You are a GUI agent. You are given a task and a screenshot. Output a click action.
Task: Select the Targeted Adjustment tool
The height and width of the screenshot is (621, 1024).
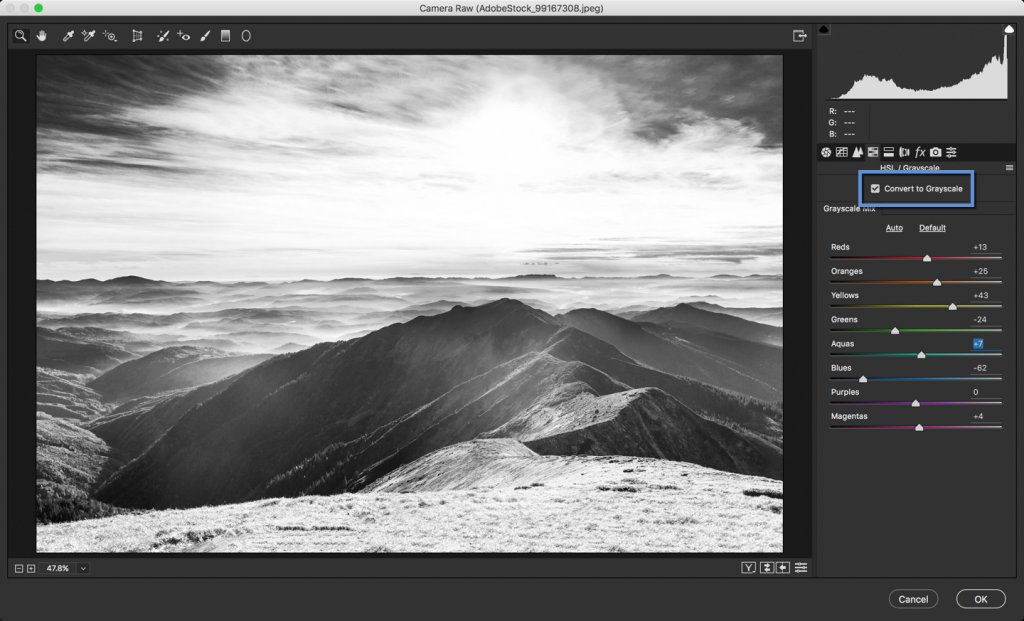tap(109, 36)
